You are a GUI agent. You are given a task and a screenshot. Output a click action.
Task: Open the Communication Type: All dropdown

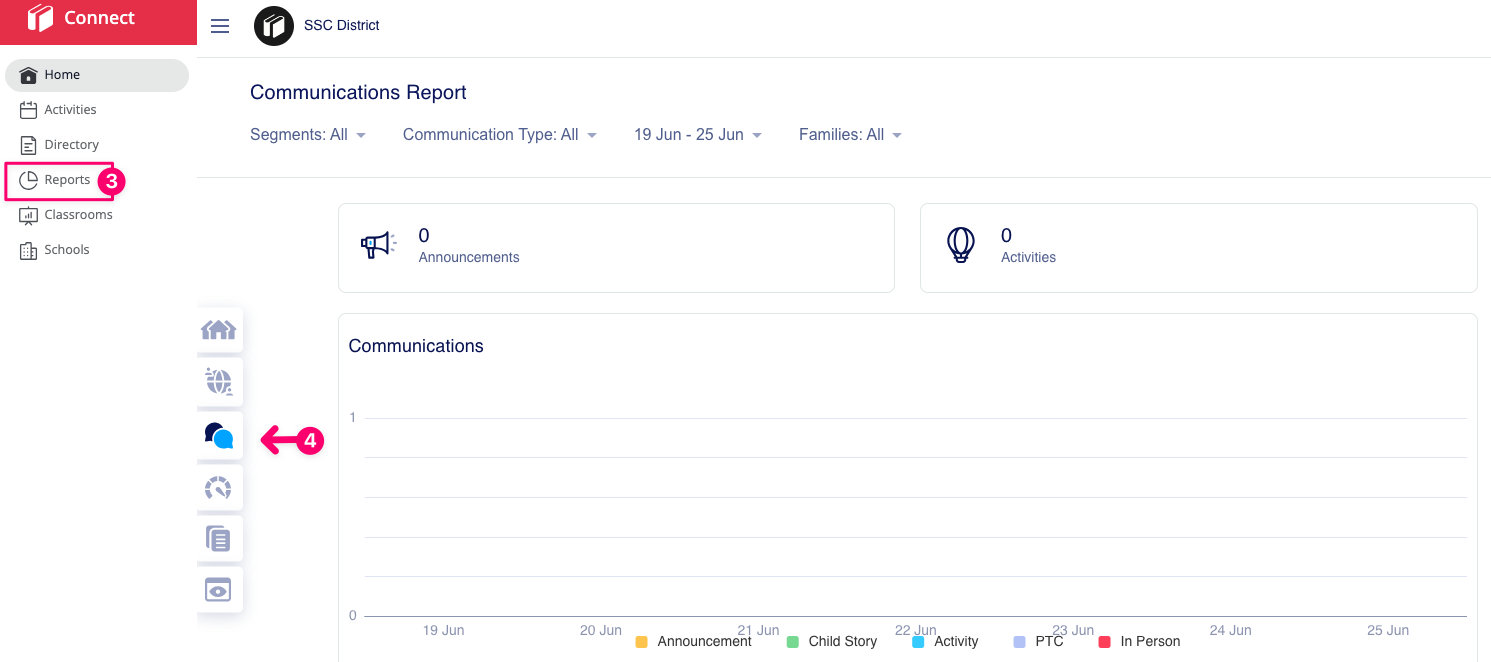[x=500, y=135]
